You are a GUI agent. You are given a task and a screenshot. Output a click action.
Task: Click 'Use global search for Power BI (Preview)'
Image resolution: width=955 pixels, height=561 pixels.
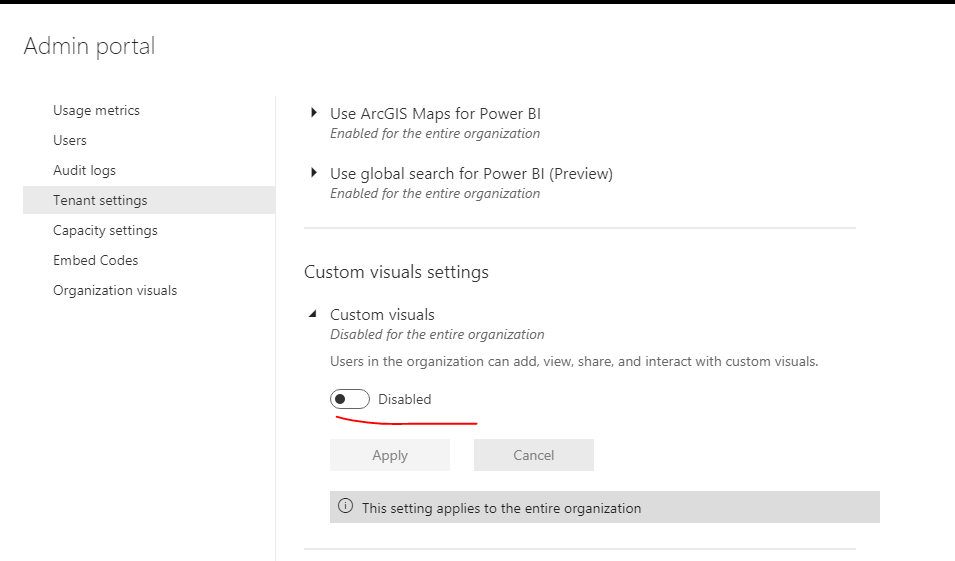(x=471, y=174)
